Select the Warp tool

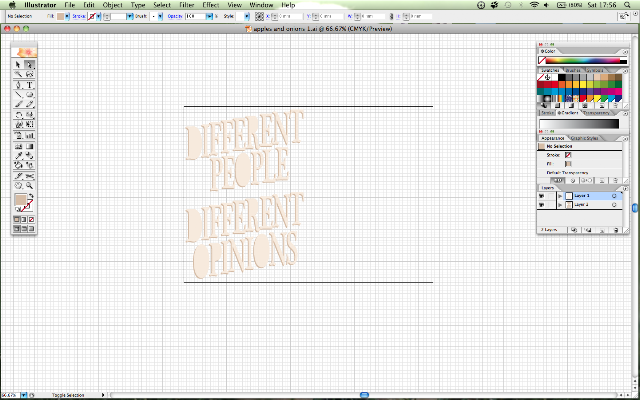pos(18,124)
